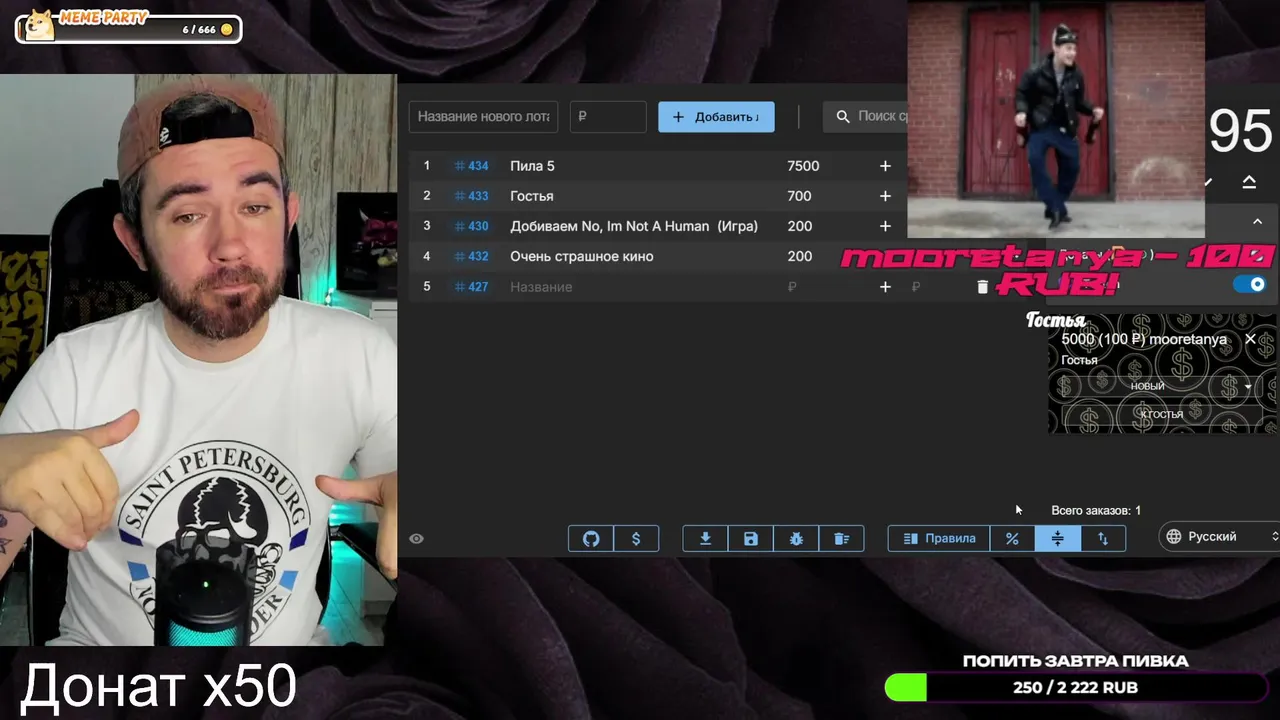This screenshot has width=1280, height=720.
Task: Click the 7500 amount value
Action: tap(803, 166)
